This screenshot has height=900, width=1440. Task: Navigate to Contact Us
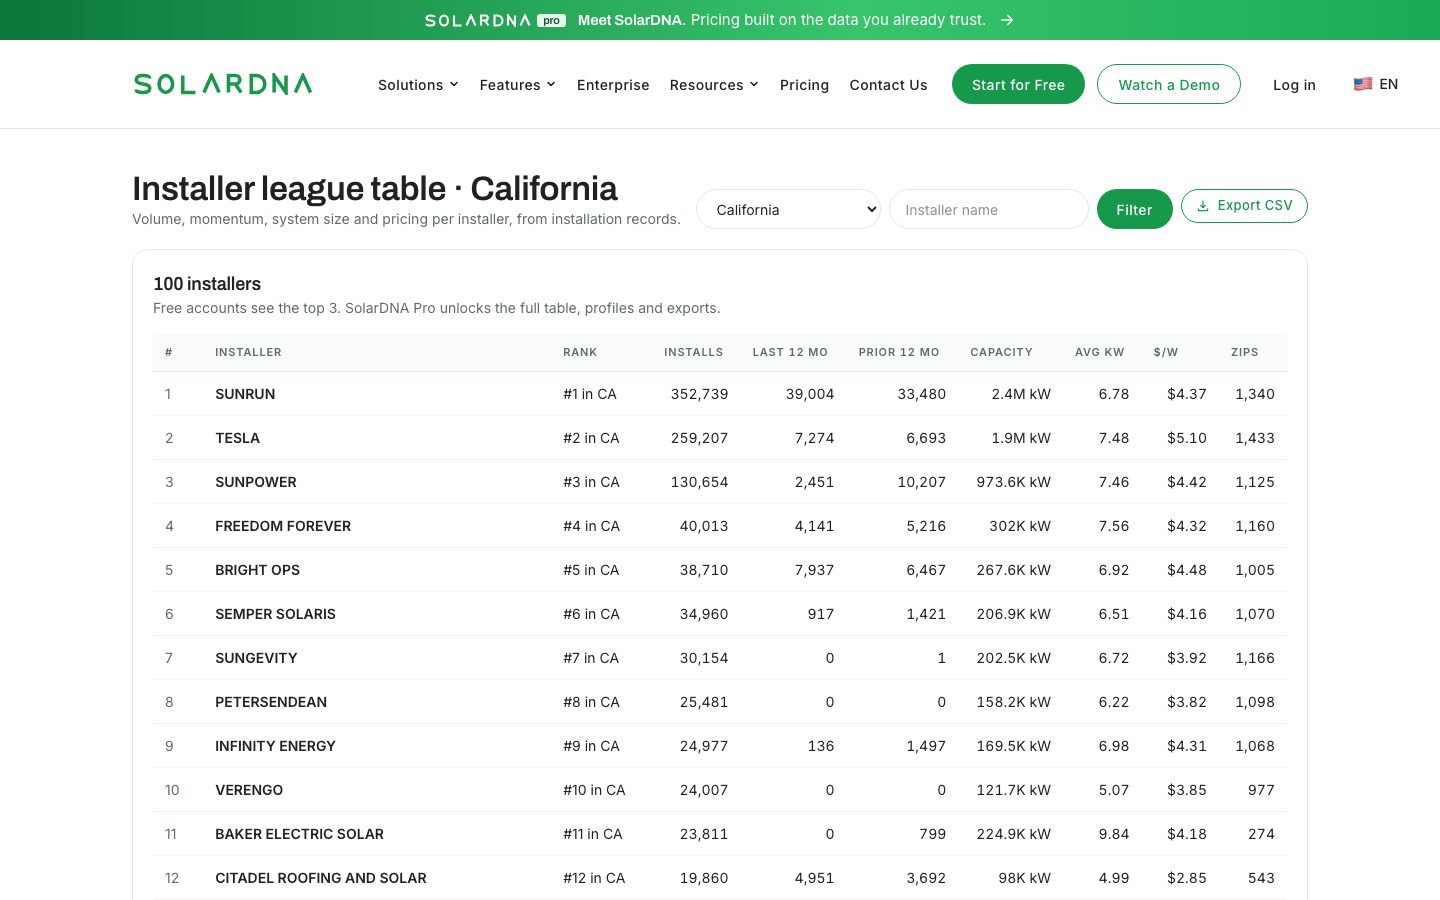click(888, 85)
